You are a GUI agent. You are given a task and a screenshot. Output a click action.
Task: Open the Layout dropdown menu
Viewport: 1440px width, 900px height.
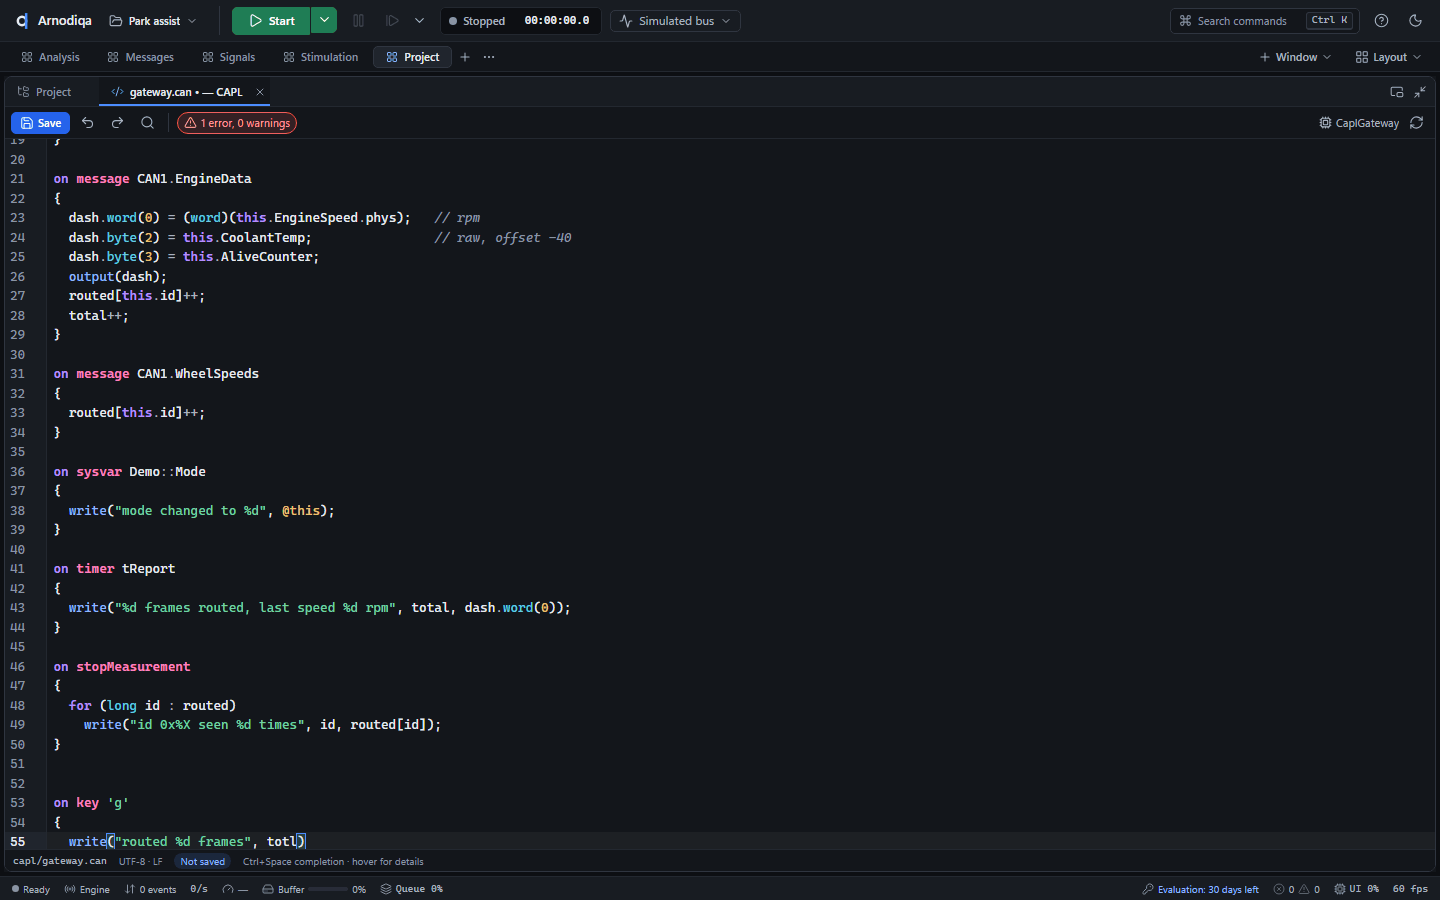[x=1389, y=57]
